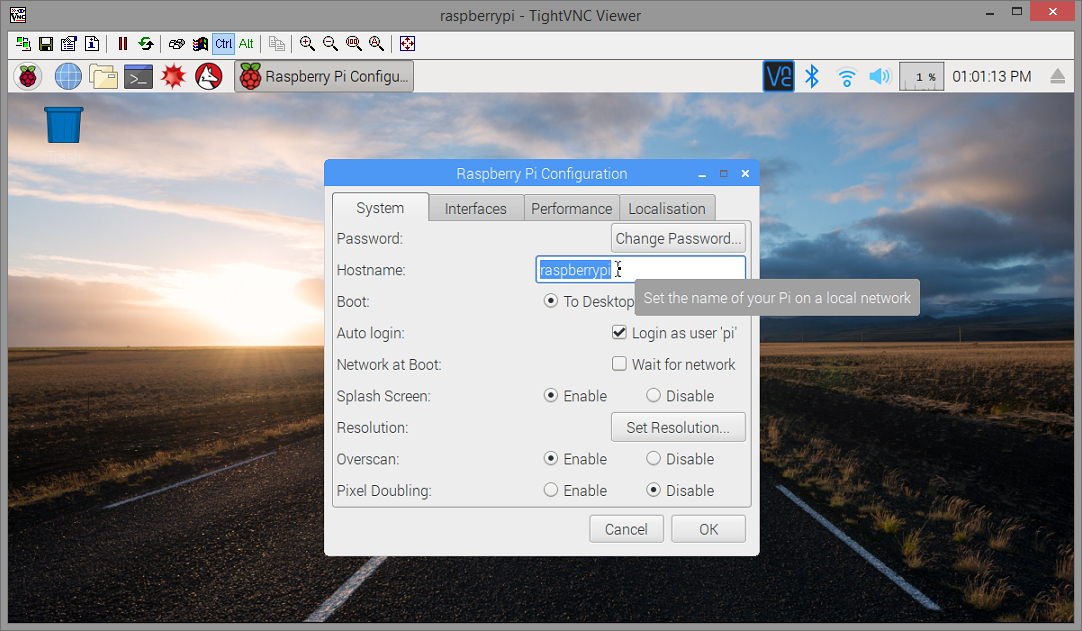The height and width of the screenshot is (631, 1082).
Task: Open the Bluetooth tray menu
Action: point(812,77)
